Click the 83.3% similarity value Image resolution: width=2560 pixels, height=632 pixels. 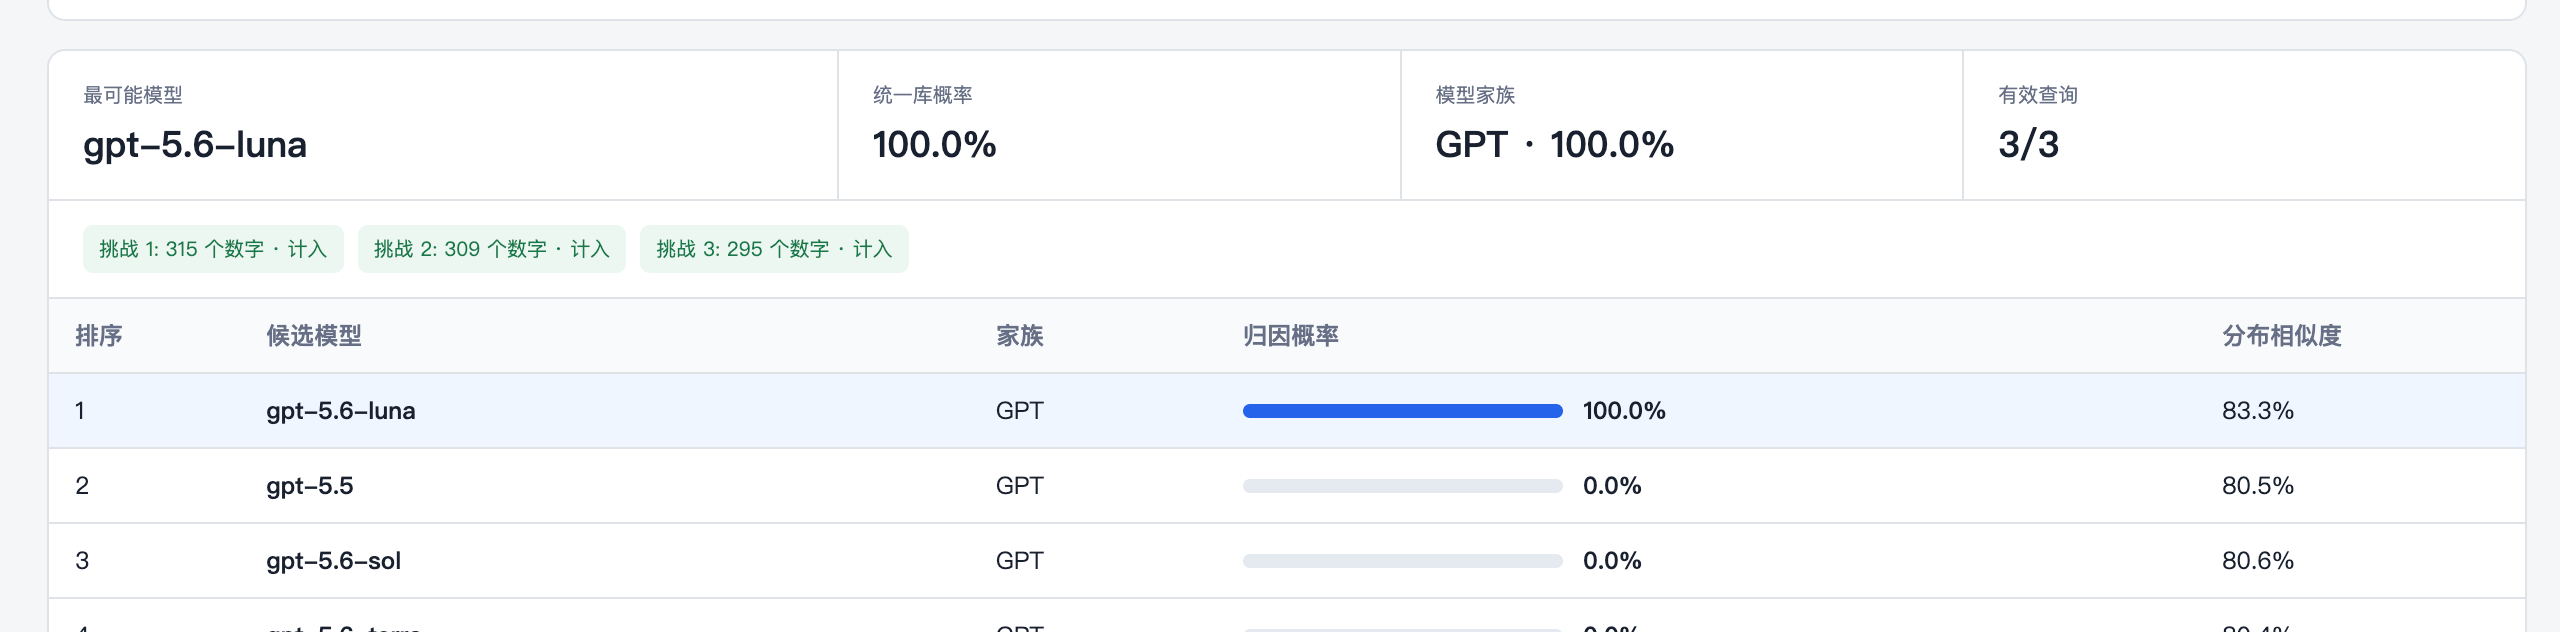click(2258, 411)
